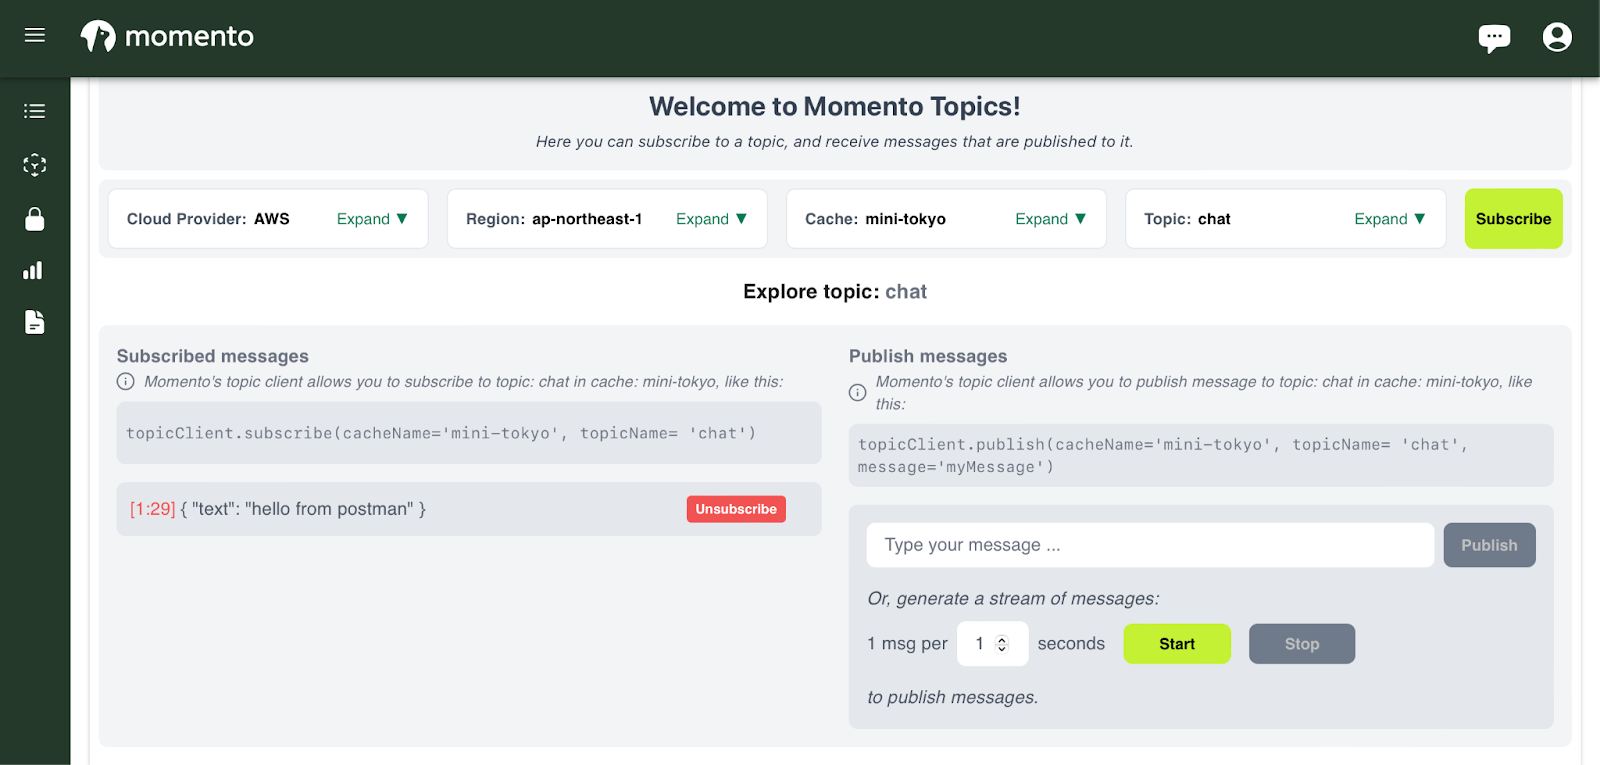Click the green Subscribe button

coord(1513,219)
